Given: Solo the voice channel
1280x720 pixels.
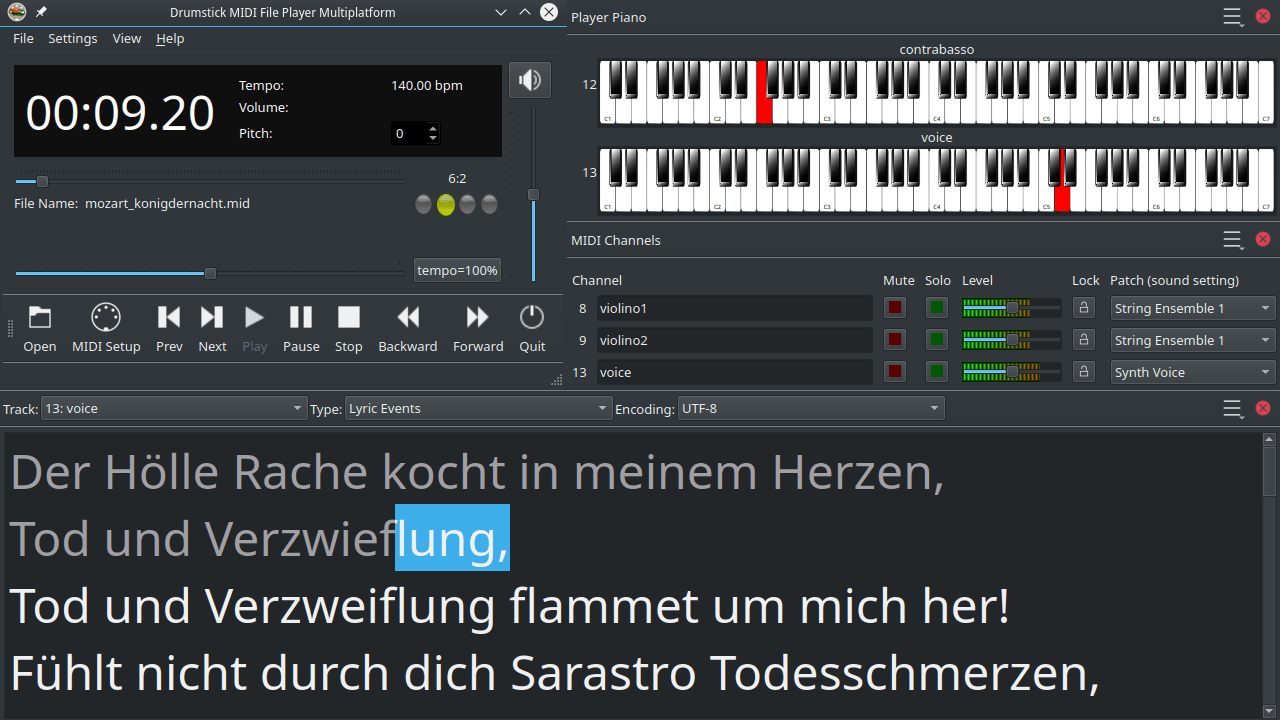Looking at the screenshot, I should coord(937,371).
